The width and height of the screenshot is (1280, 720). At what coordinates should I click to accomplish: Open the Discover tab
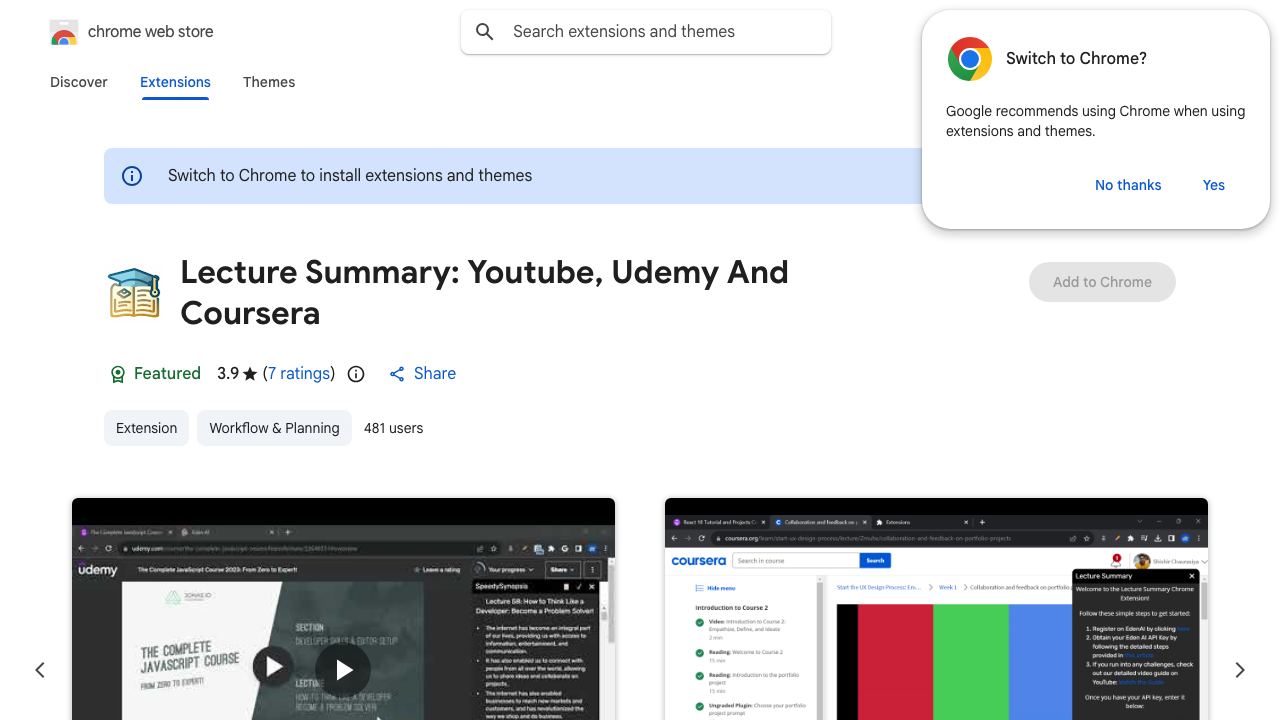point(79,82)
